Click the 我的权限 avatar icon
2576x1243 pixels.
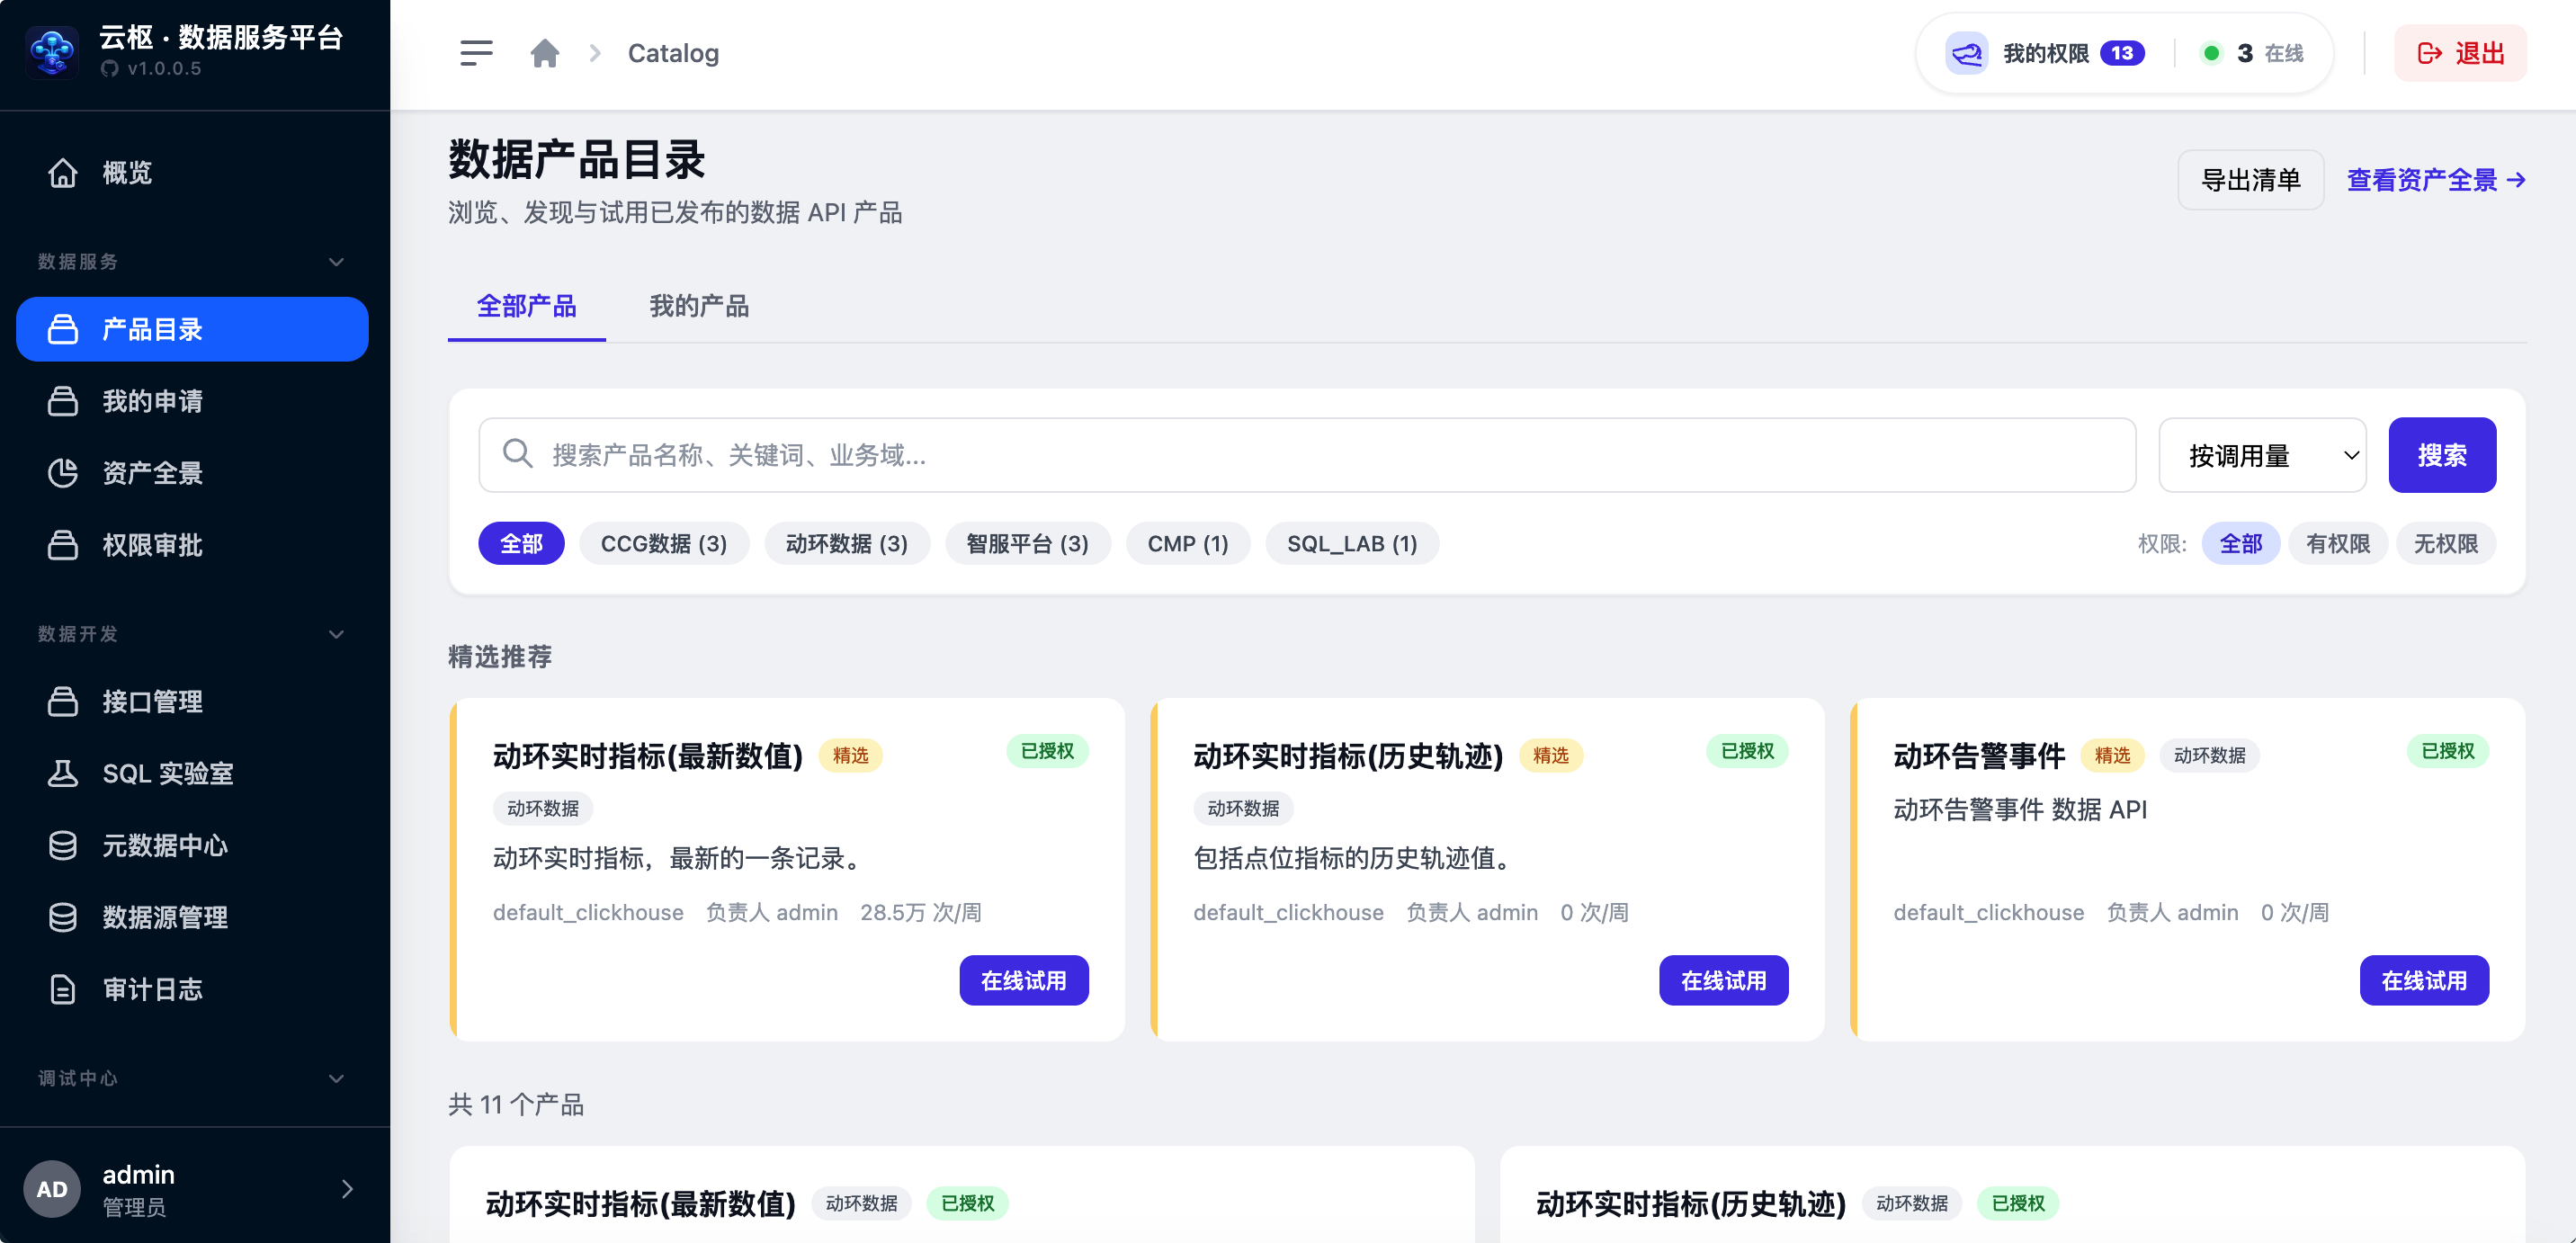click(1966, 53)
